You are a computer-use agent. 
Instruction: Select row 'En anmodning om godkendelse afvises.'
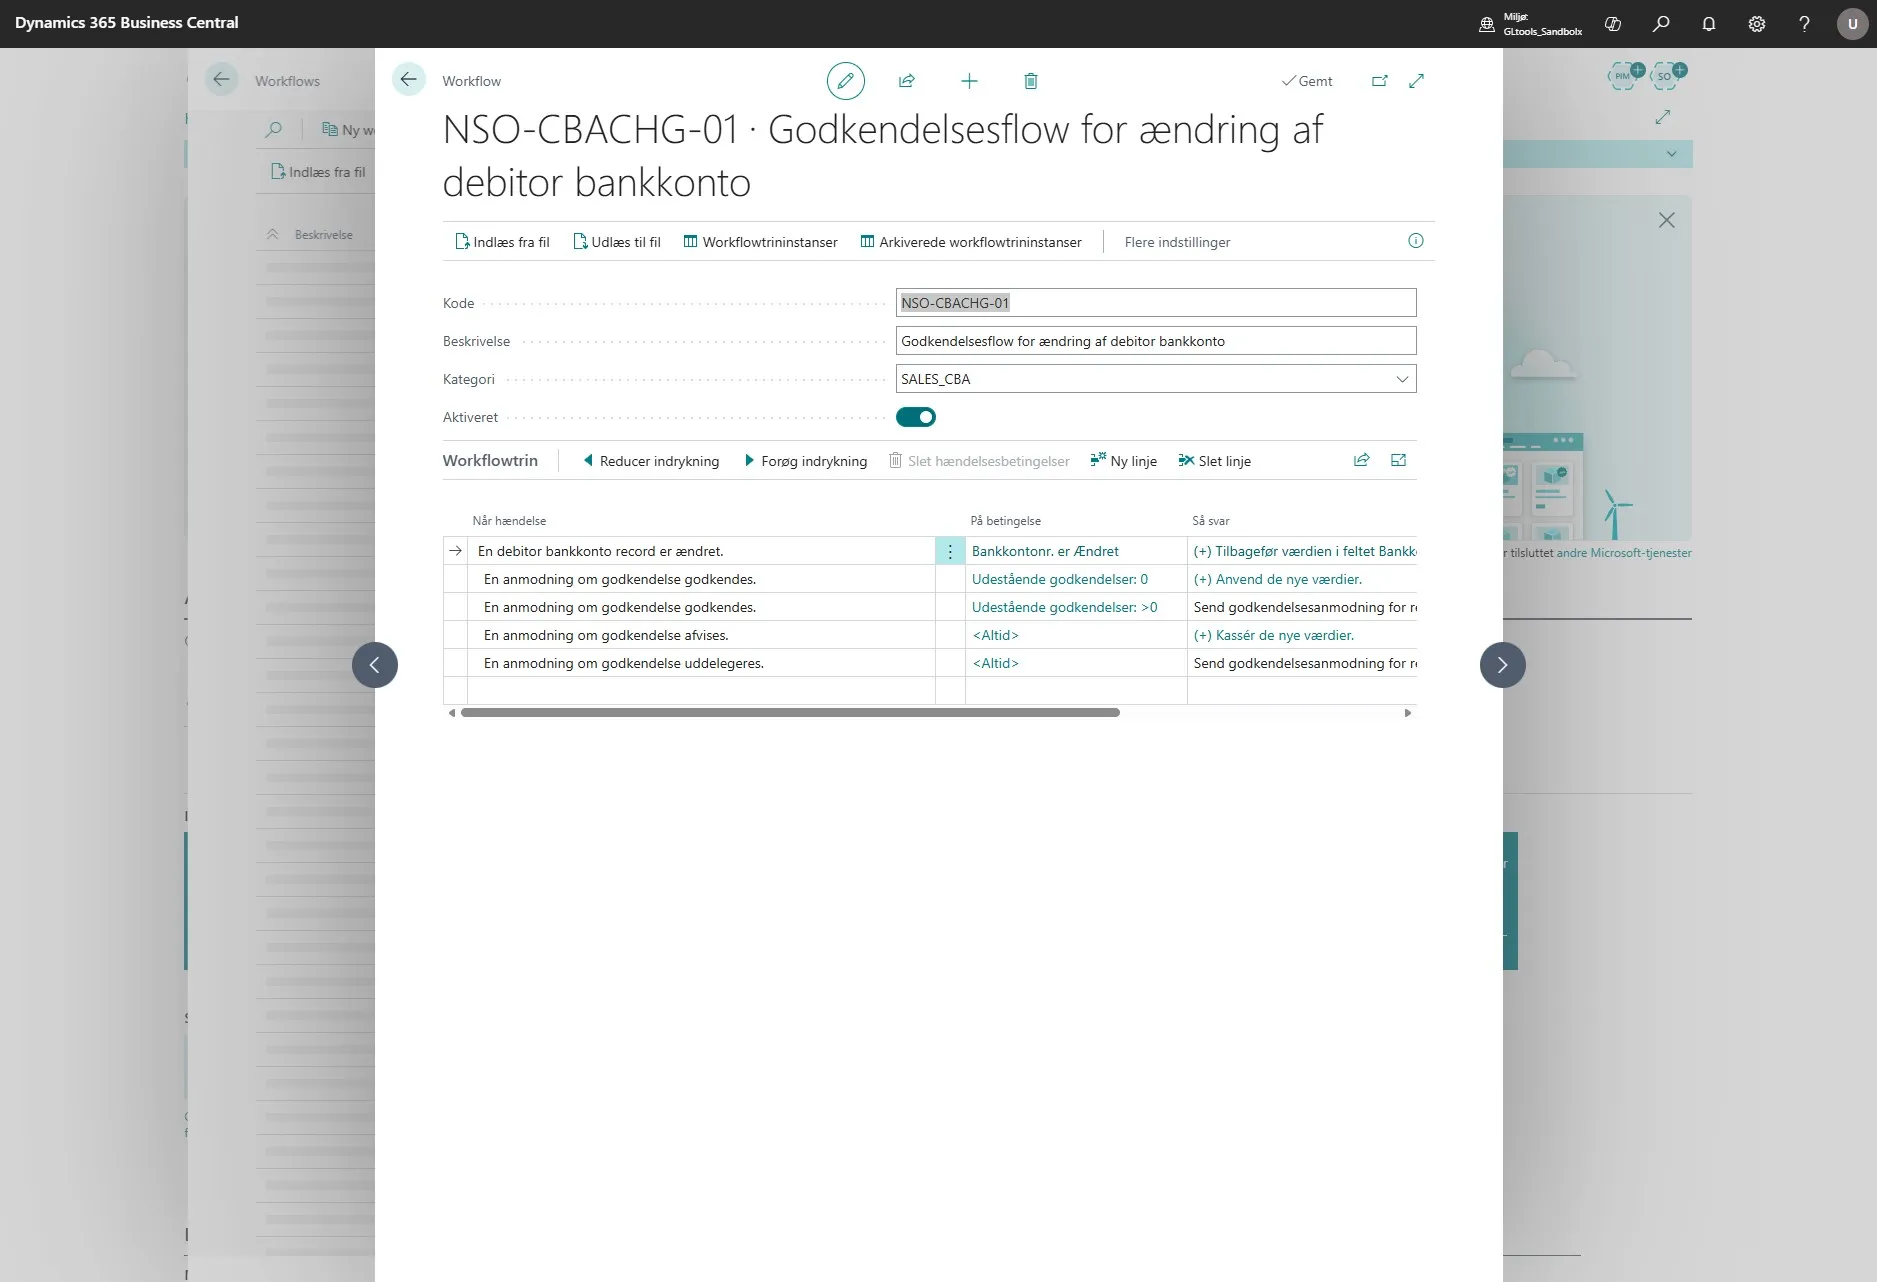click(606, 635)
